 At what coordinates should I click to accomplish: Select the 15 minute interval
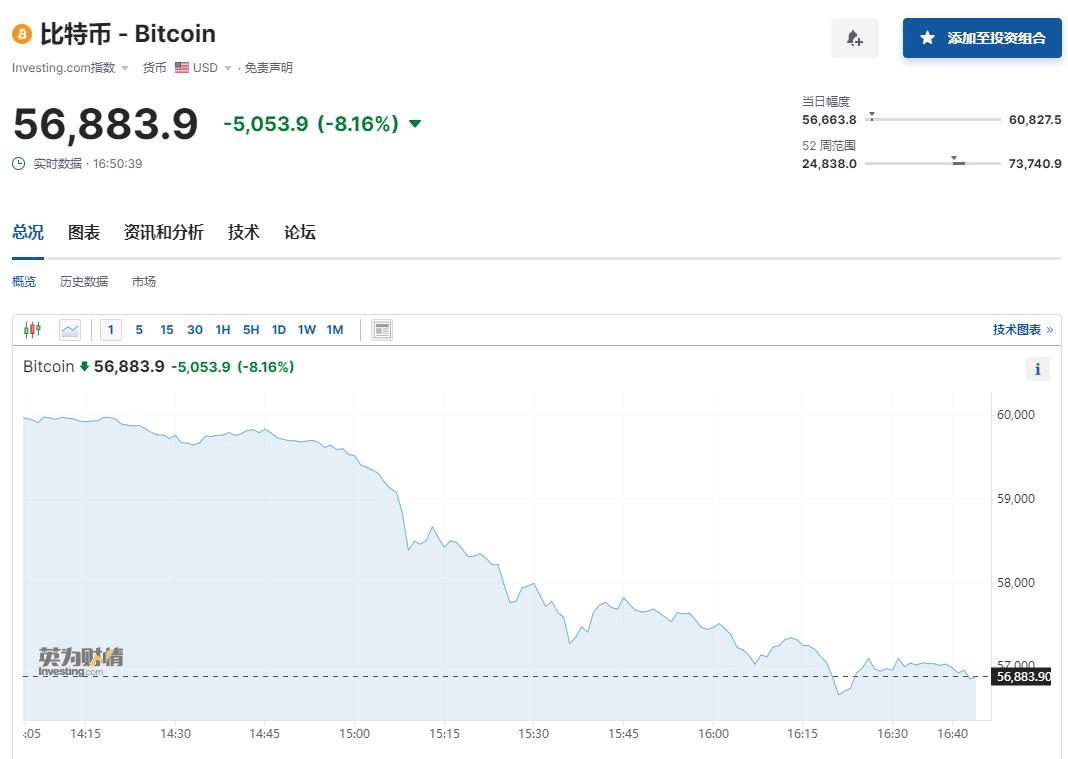click(166, 329)
